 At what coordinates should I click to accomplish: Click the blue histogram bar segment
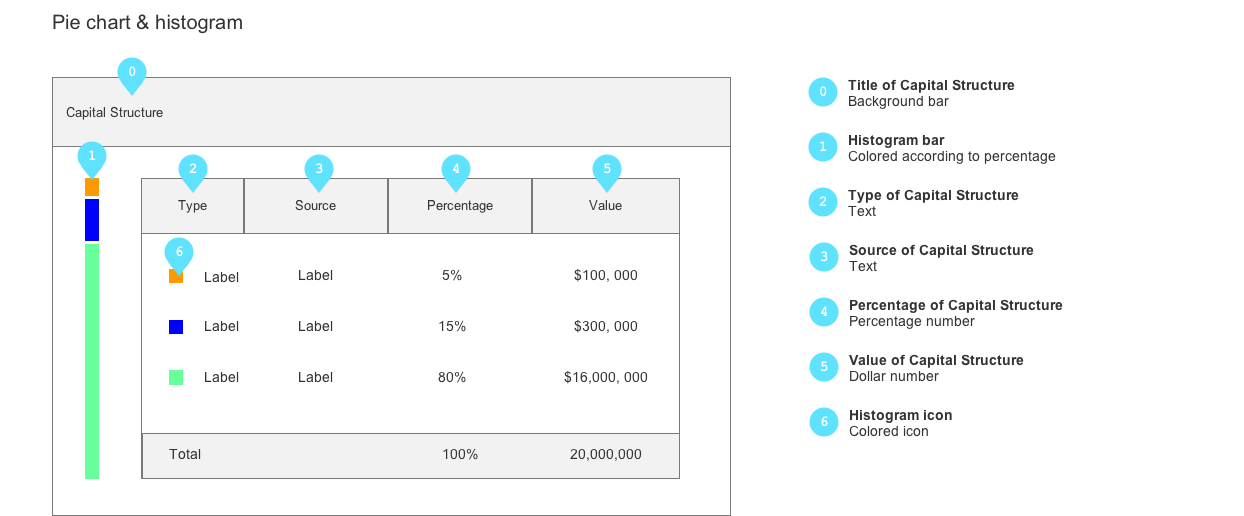[x=92, y=220]
